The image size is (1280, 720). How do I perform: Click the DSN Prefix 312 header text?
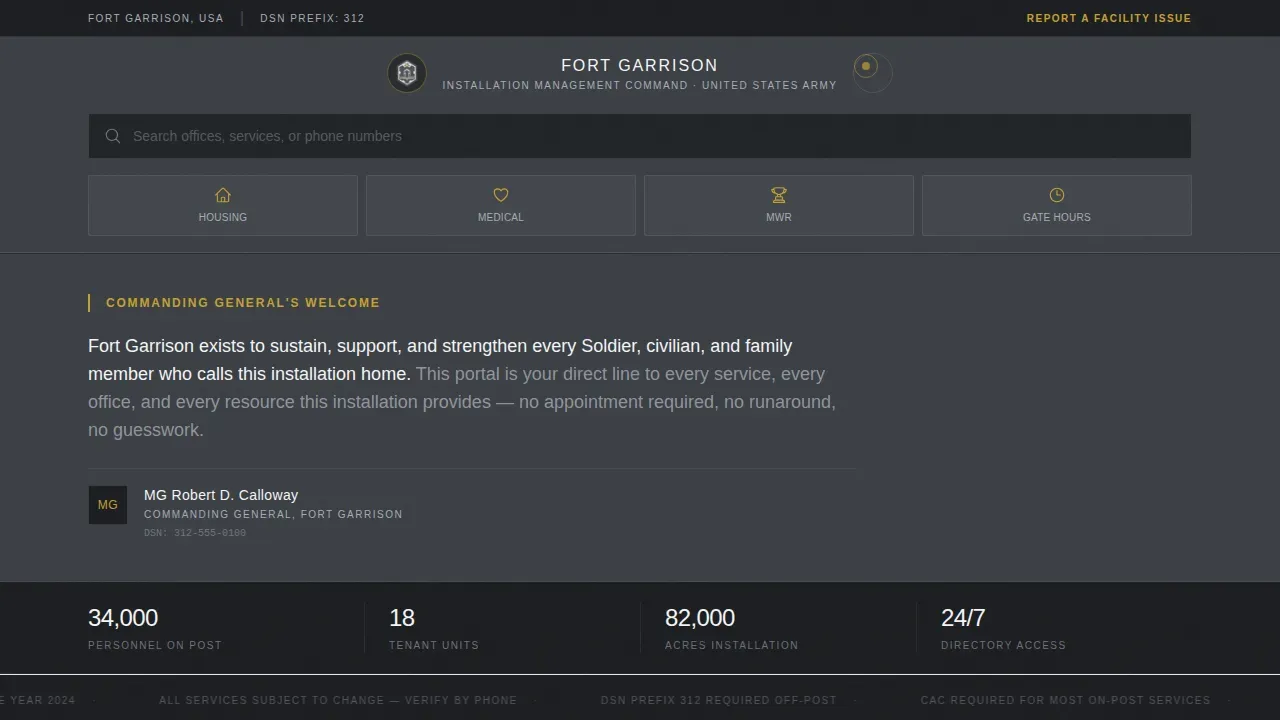tap(312, 18)
